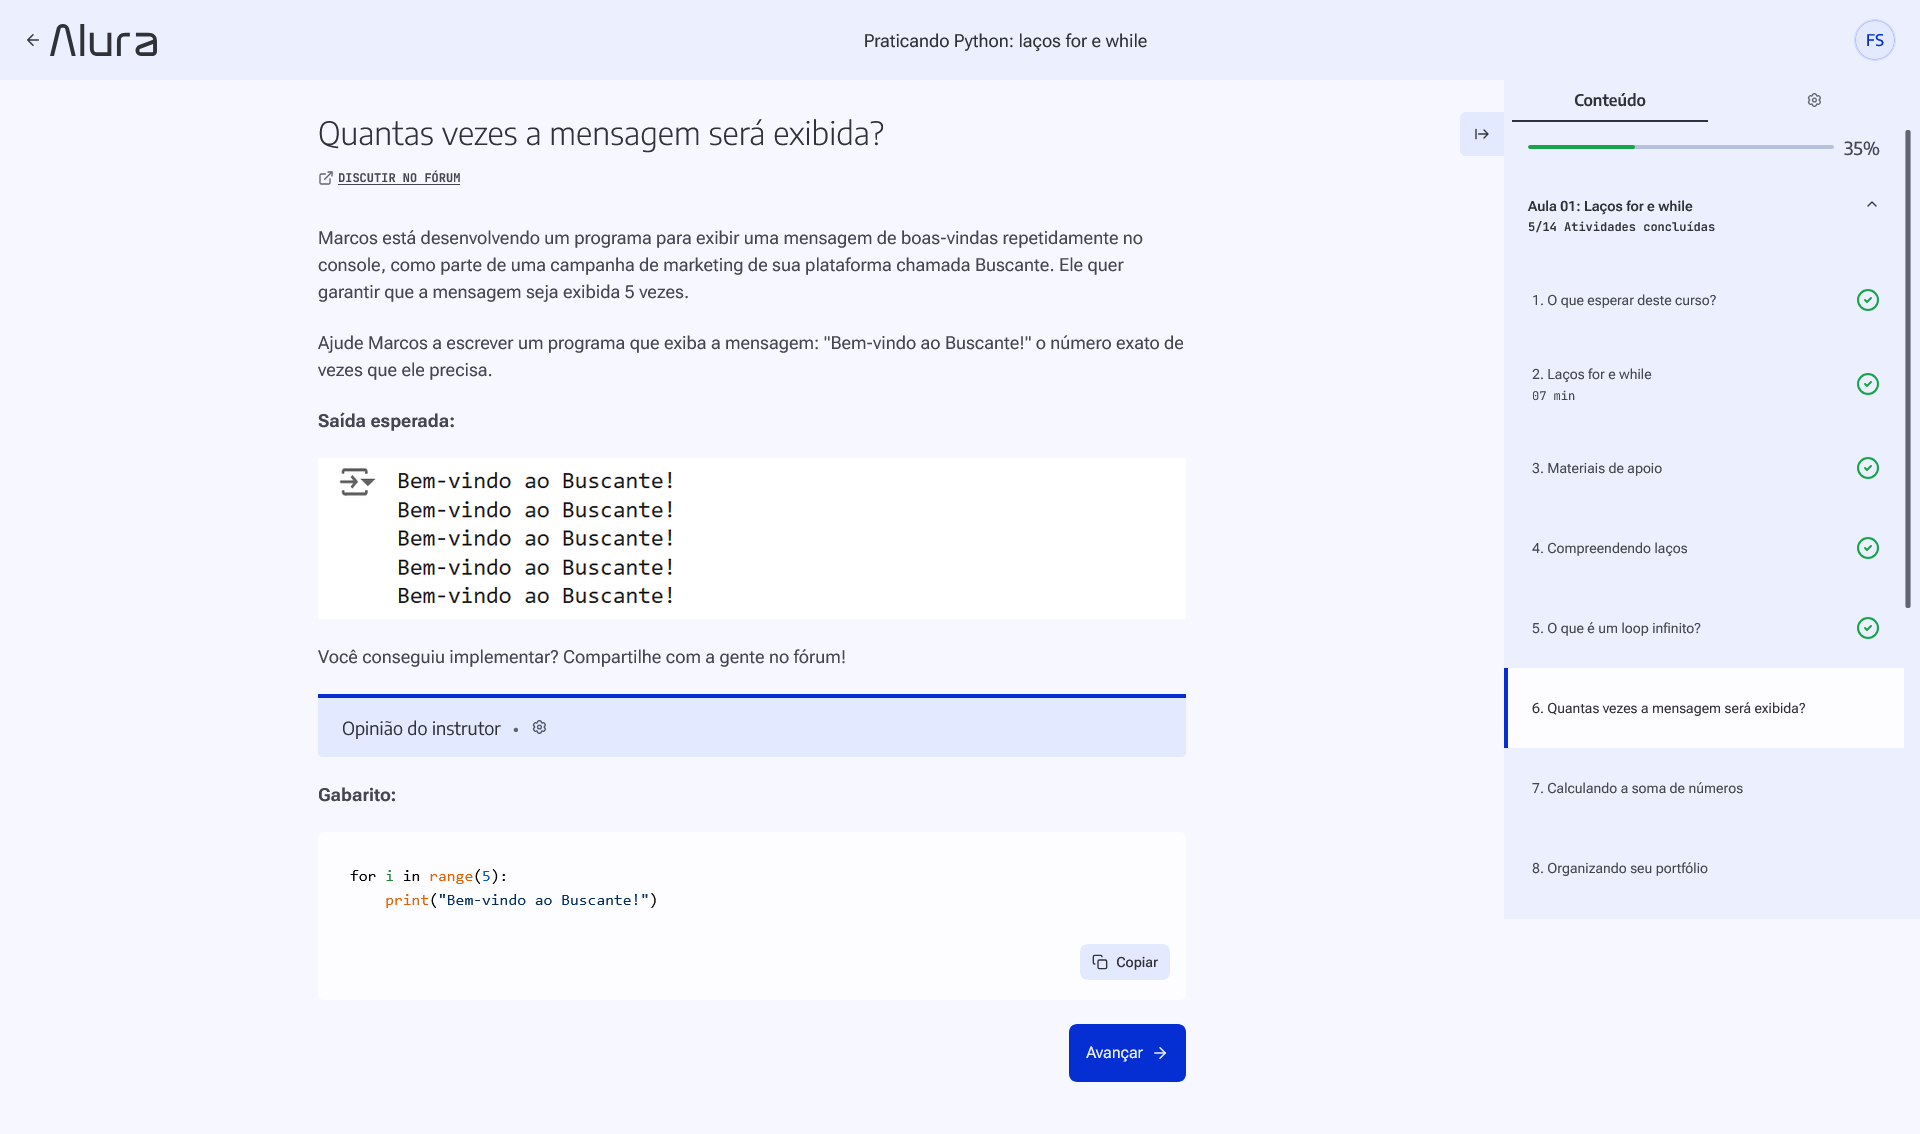Click the gear icon in Opinião do instrutor
Image resolution: width=1920 pixels, height=1134 pixels.
[539, 727]
